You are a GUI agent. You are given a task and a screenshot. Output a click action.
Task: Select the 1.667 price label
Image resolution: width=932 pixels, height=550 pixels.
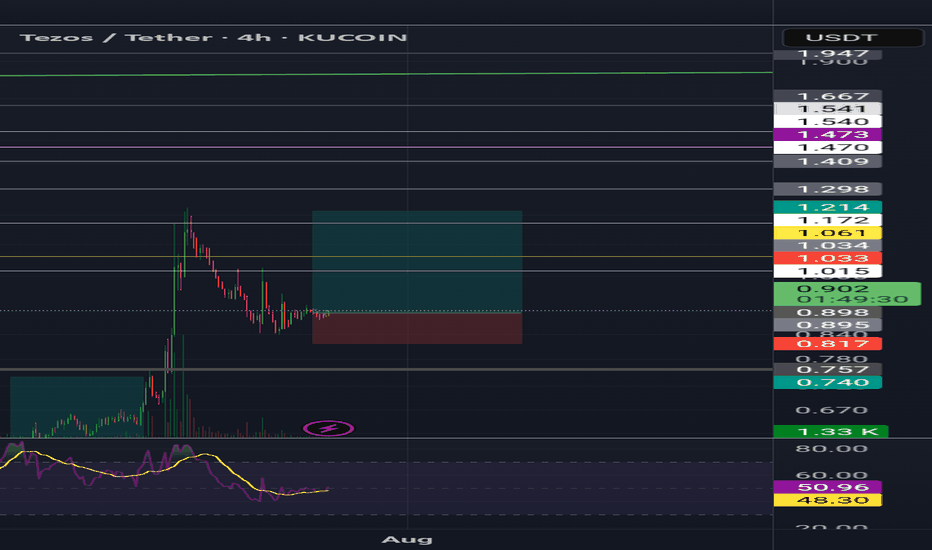(x=827, y=96)
